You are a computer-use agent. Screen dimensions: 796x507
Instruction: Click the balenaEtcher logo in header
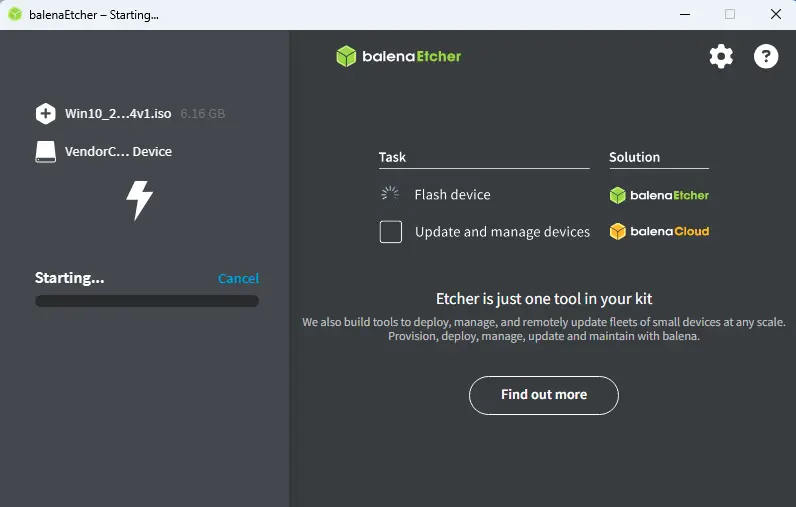click(399, 56)
